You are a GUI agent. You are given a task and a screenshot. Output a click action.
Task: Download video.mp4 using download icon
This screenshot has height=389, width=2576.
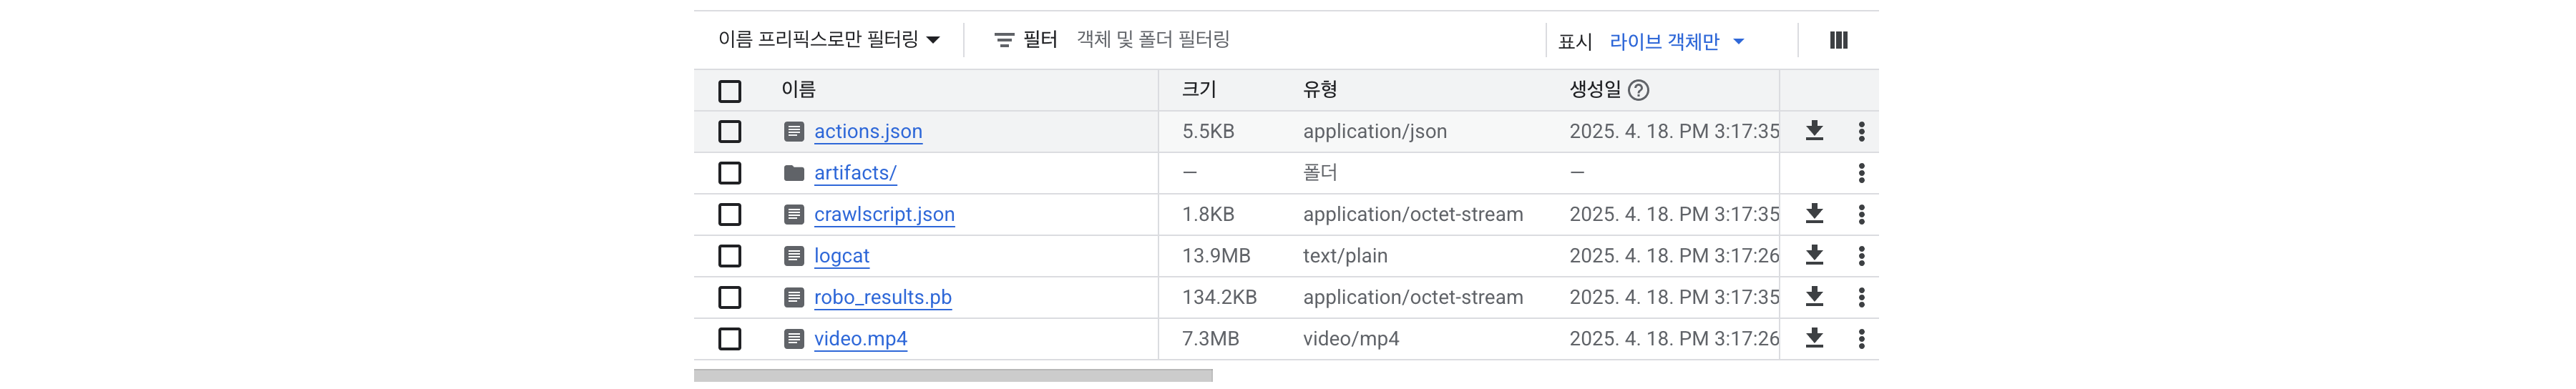(1814, 338)
